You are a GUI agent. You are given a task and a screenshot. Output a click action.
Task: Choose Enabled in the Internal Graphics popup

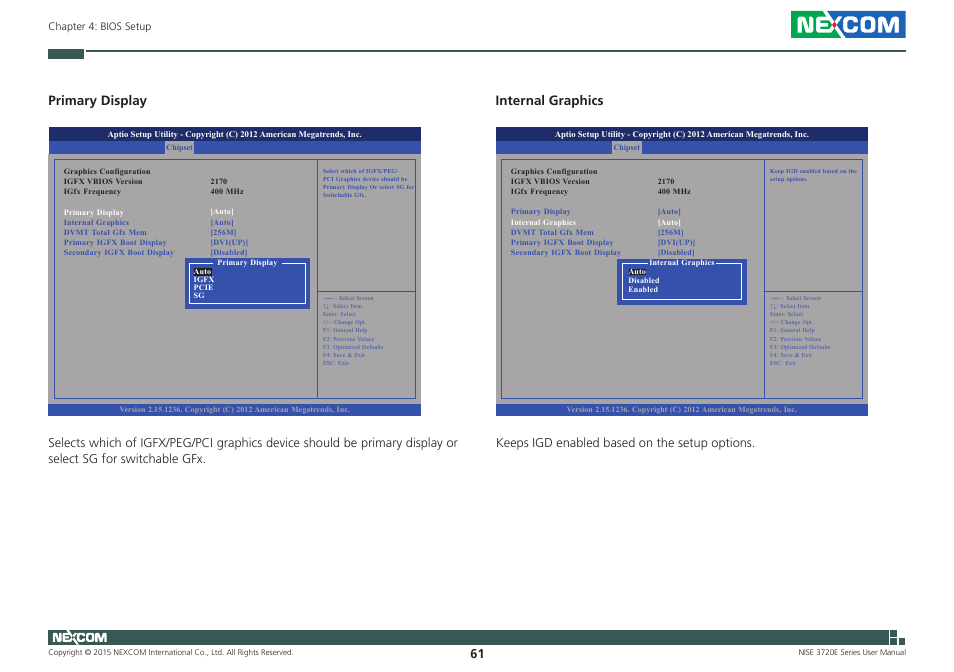[x=643, y=289]
